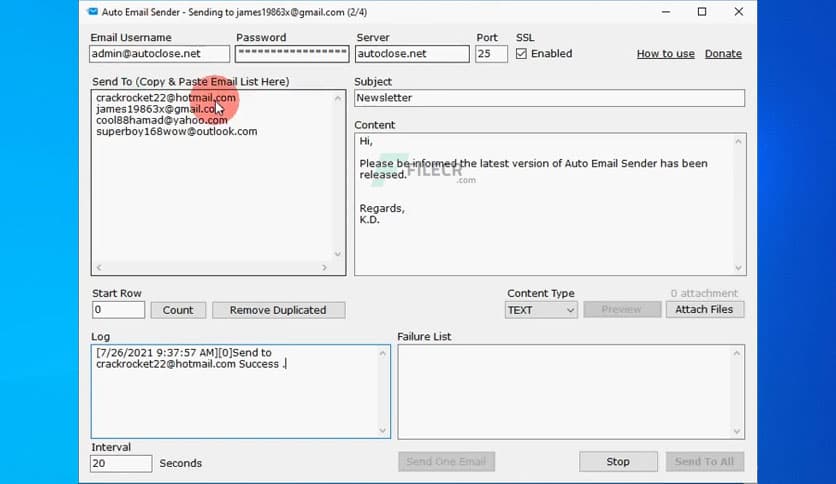This screenshot has height=484, width=836.
Task: Select crackrocket22@hotmail.com in the Send To list
Action: 166,98
